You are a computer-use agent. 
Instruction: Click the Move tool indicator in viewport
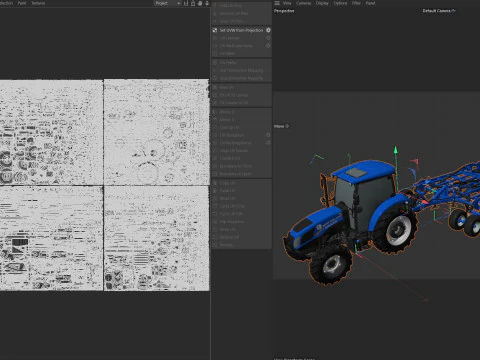281,126
